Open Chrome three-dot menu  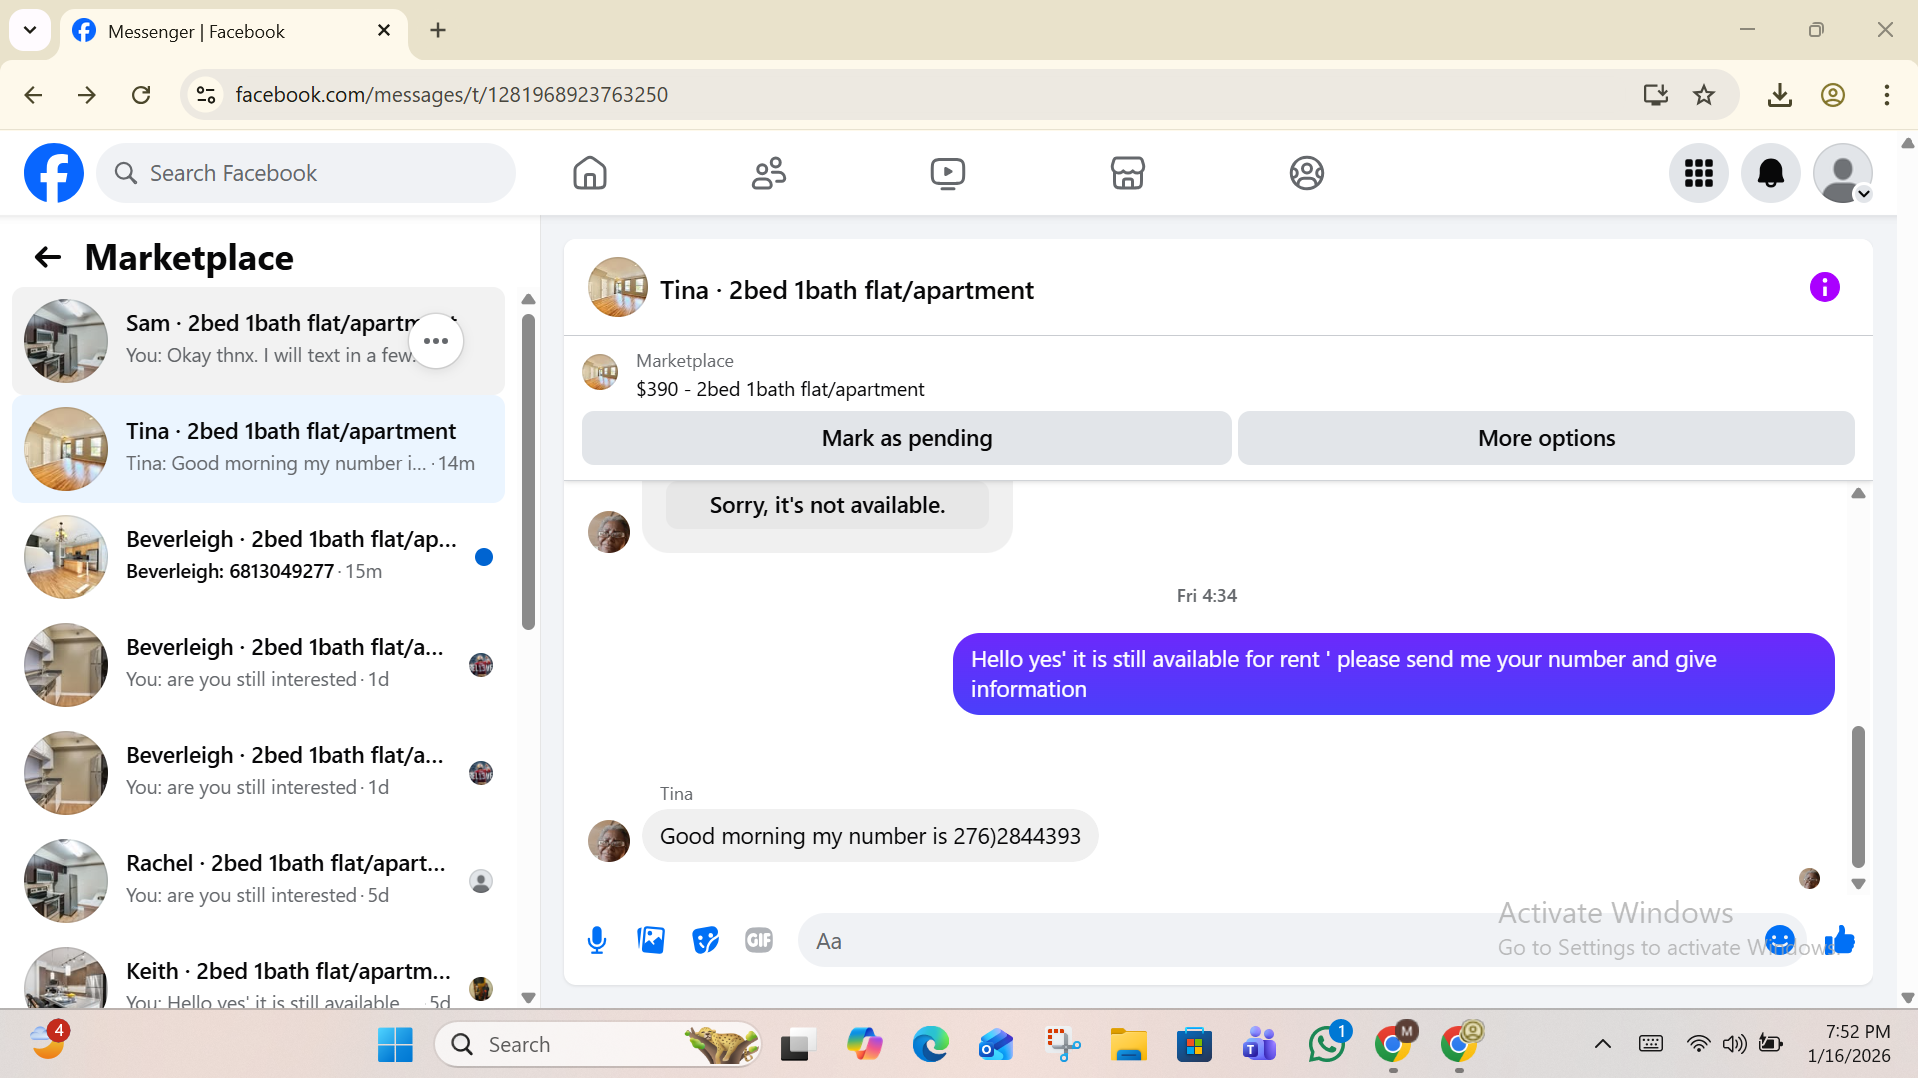pos(1886,95)
